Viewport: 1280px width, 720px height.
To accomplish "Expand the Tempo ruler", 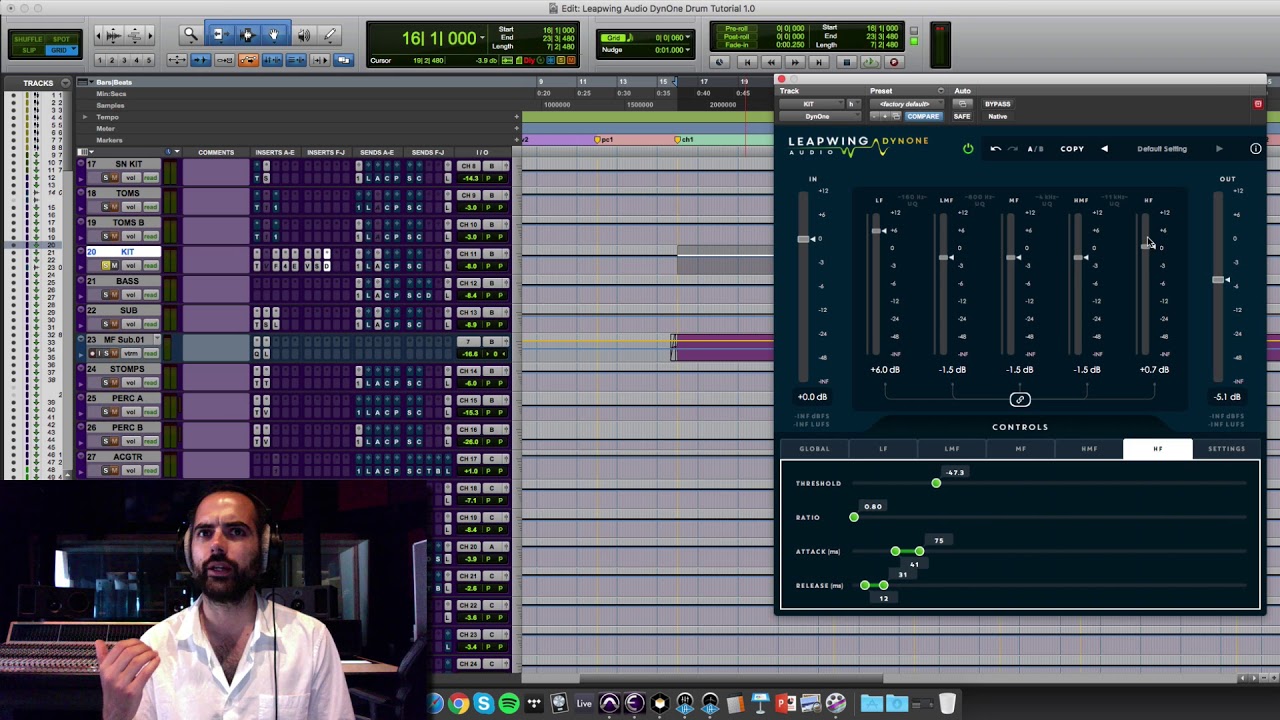I will (85, 117).
